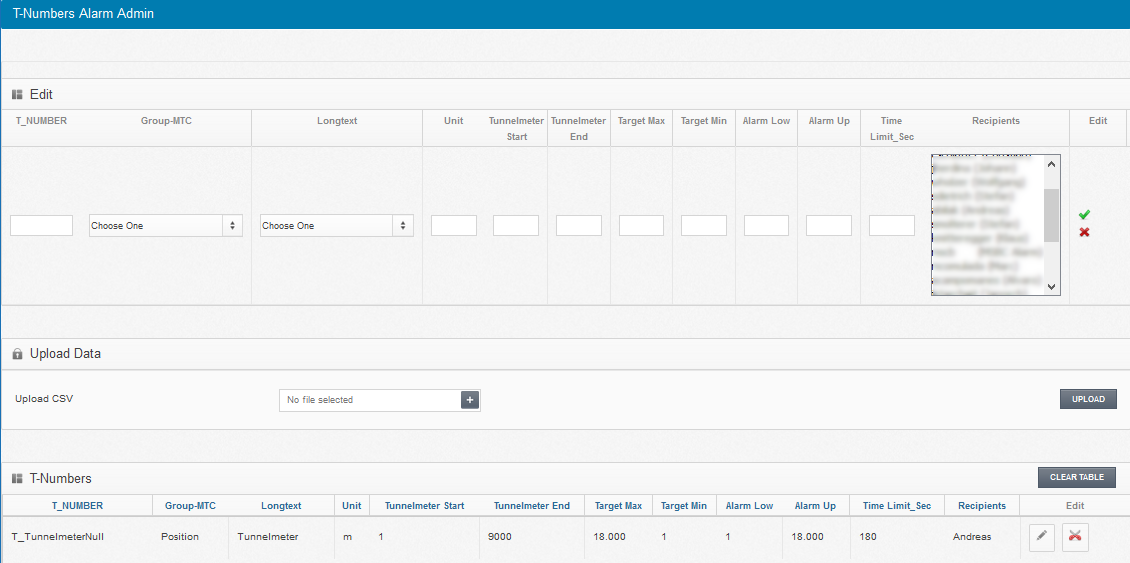1130x563 pixels.
Task: Click the green checkmark save icon
Action: click(1084, 215)
